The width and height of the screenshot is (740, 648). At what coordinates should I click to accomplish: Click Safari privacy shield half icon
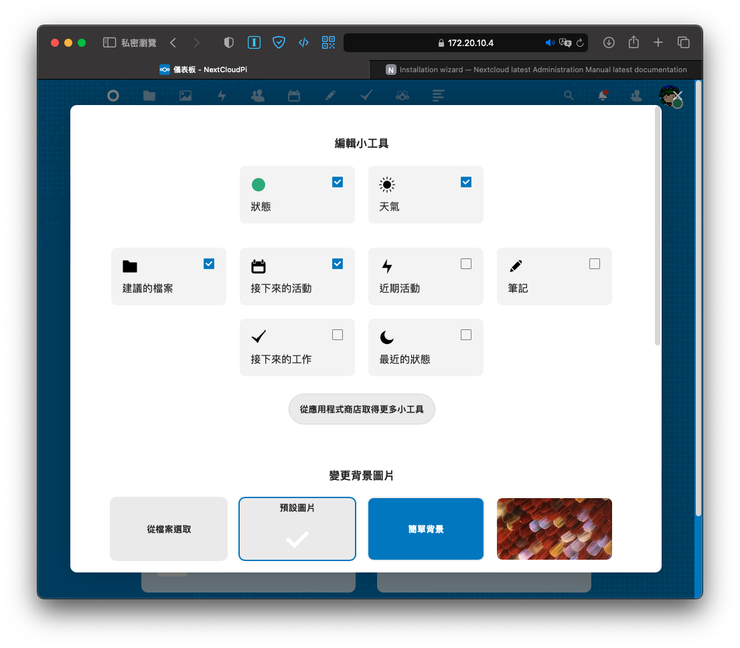click(x=229, y=42)
